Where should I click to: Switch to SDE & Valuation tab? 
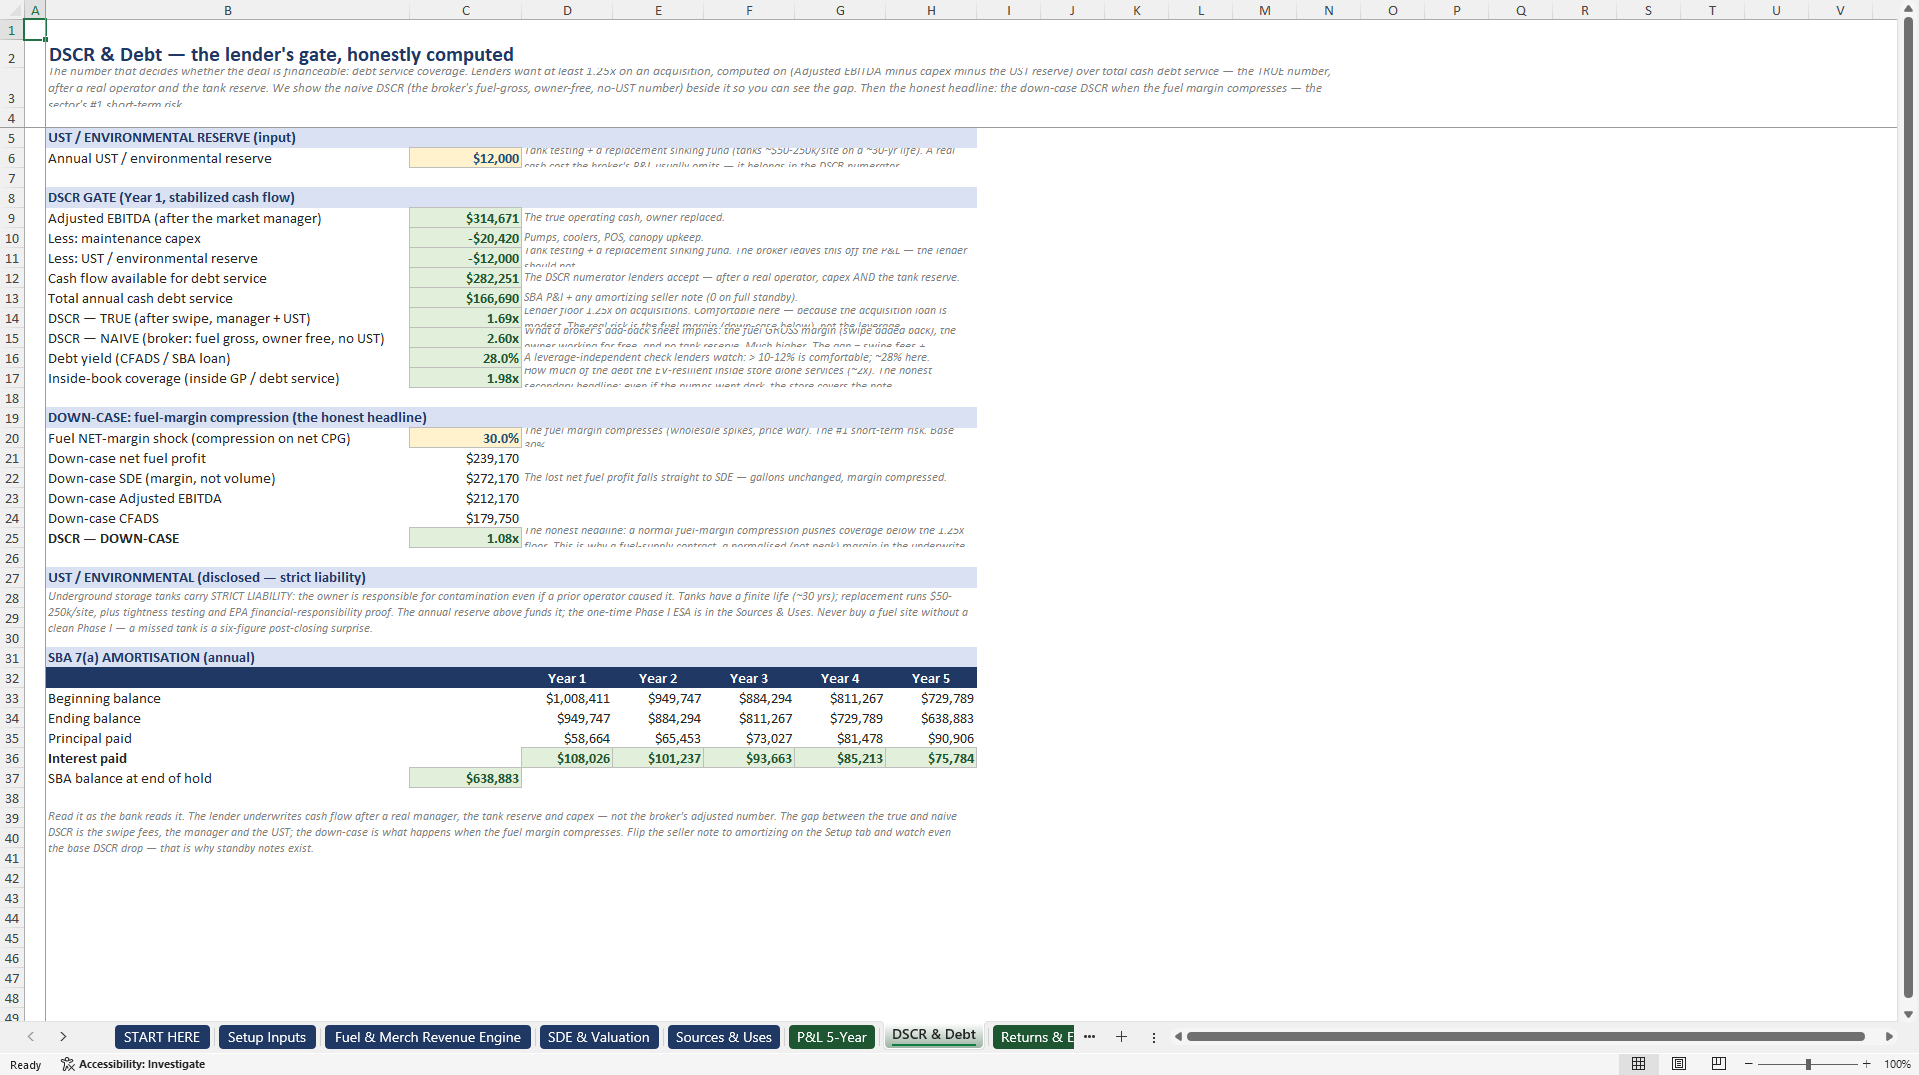(x=598, y=1037)
